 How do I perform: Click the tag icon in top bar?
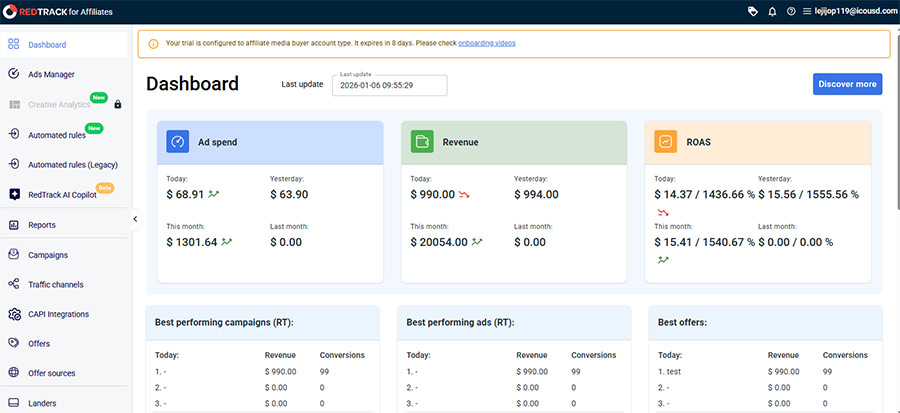[x=752, y=11]
